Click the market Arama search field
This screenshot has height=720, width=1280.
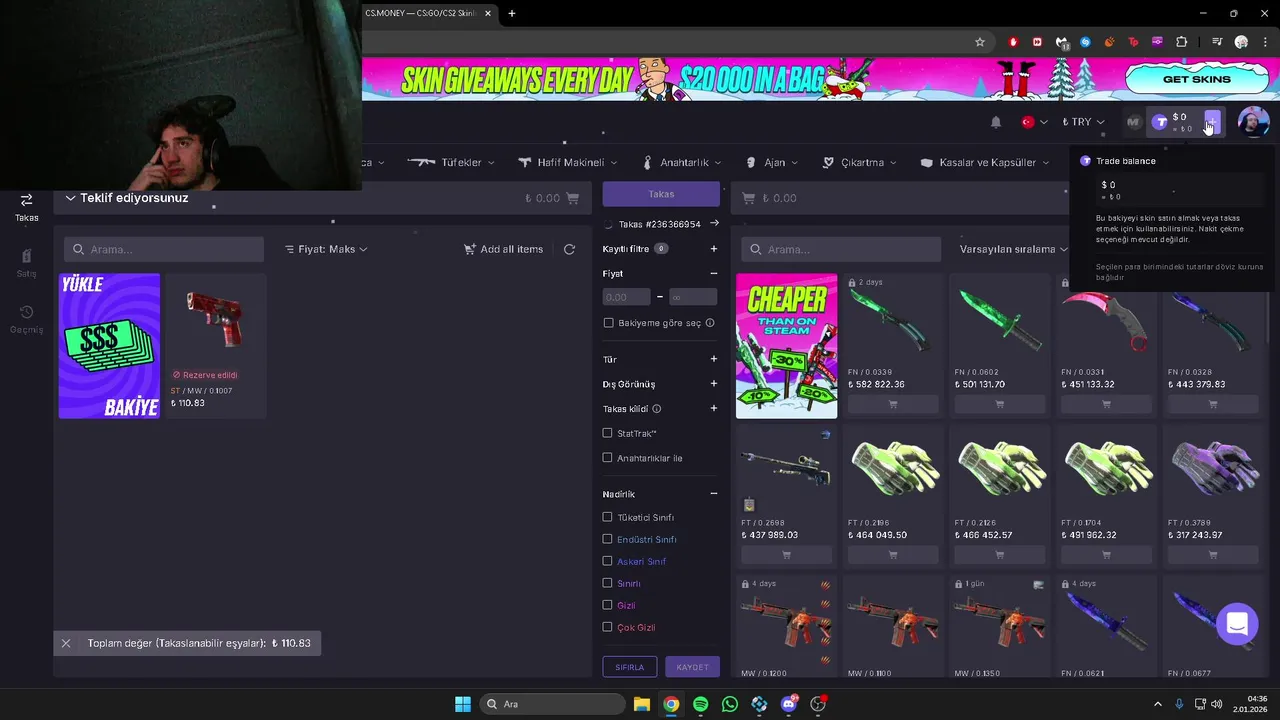(x=840, y=249)
